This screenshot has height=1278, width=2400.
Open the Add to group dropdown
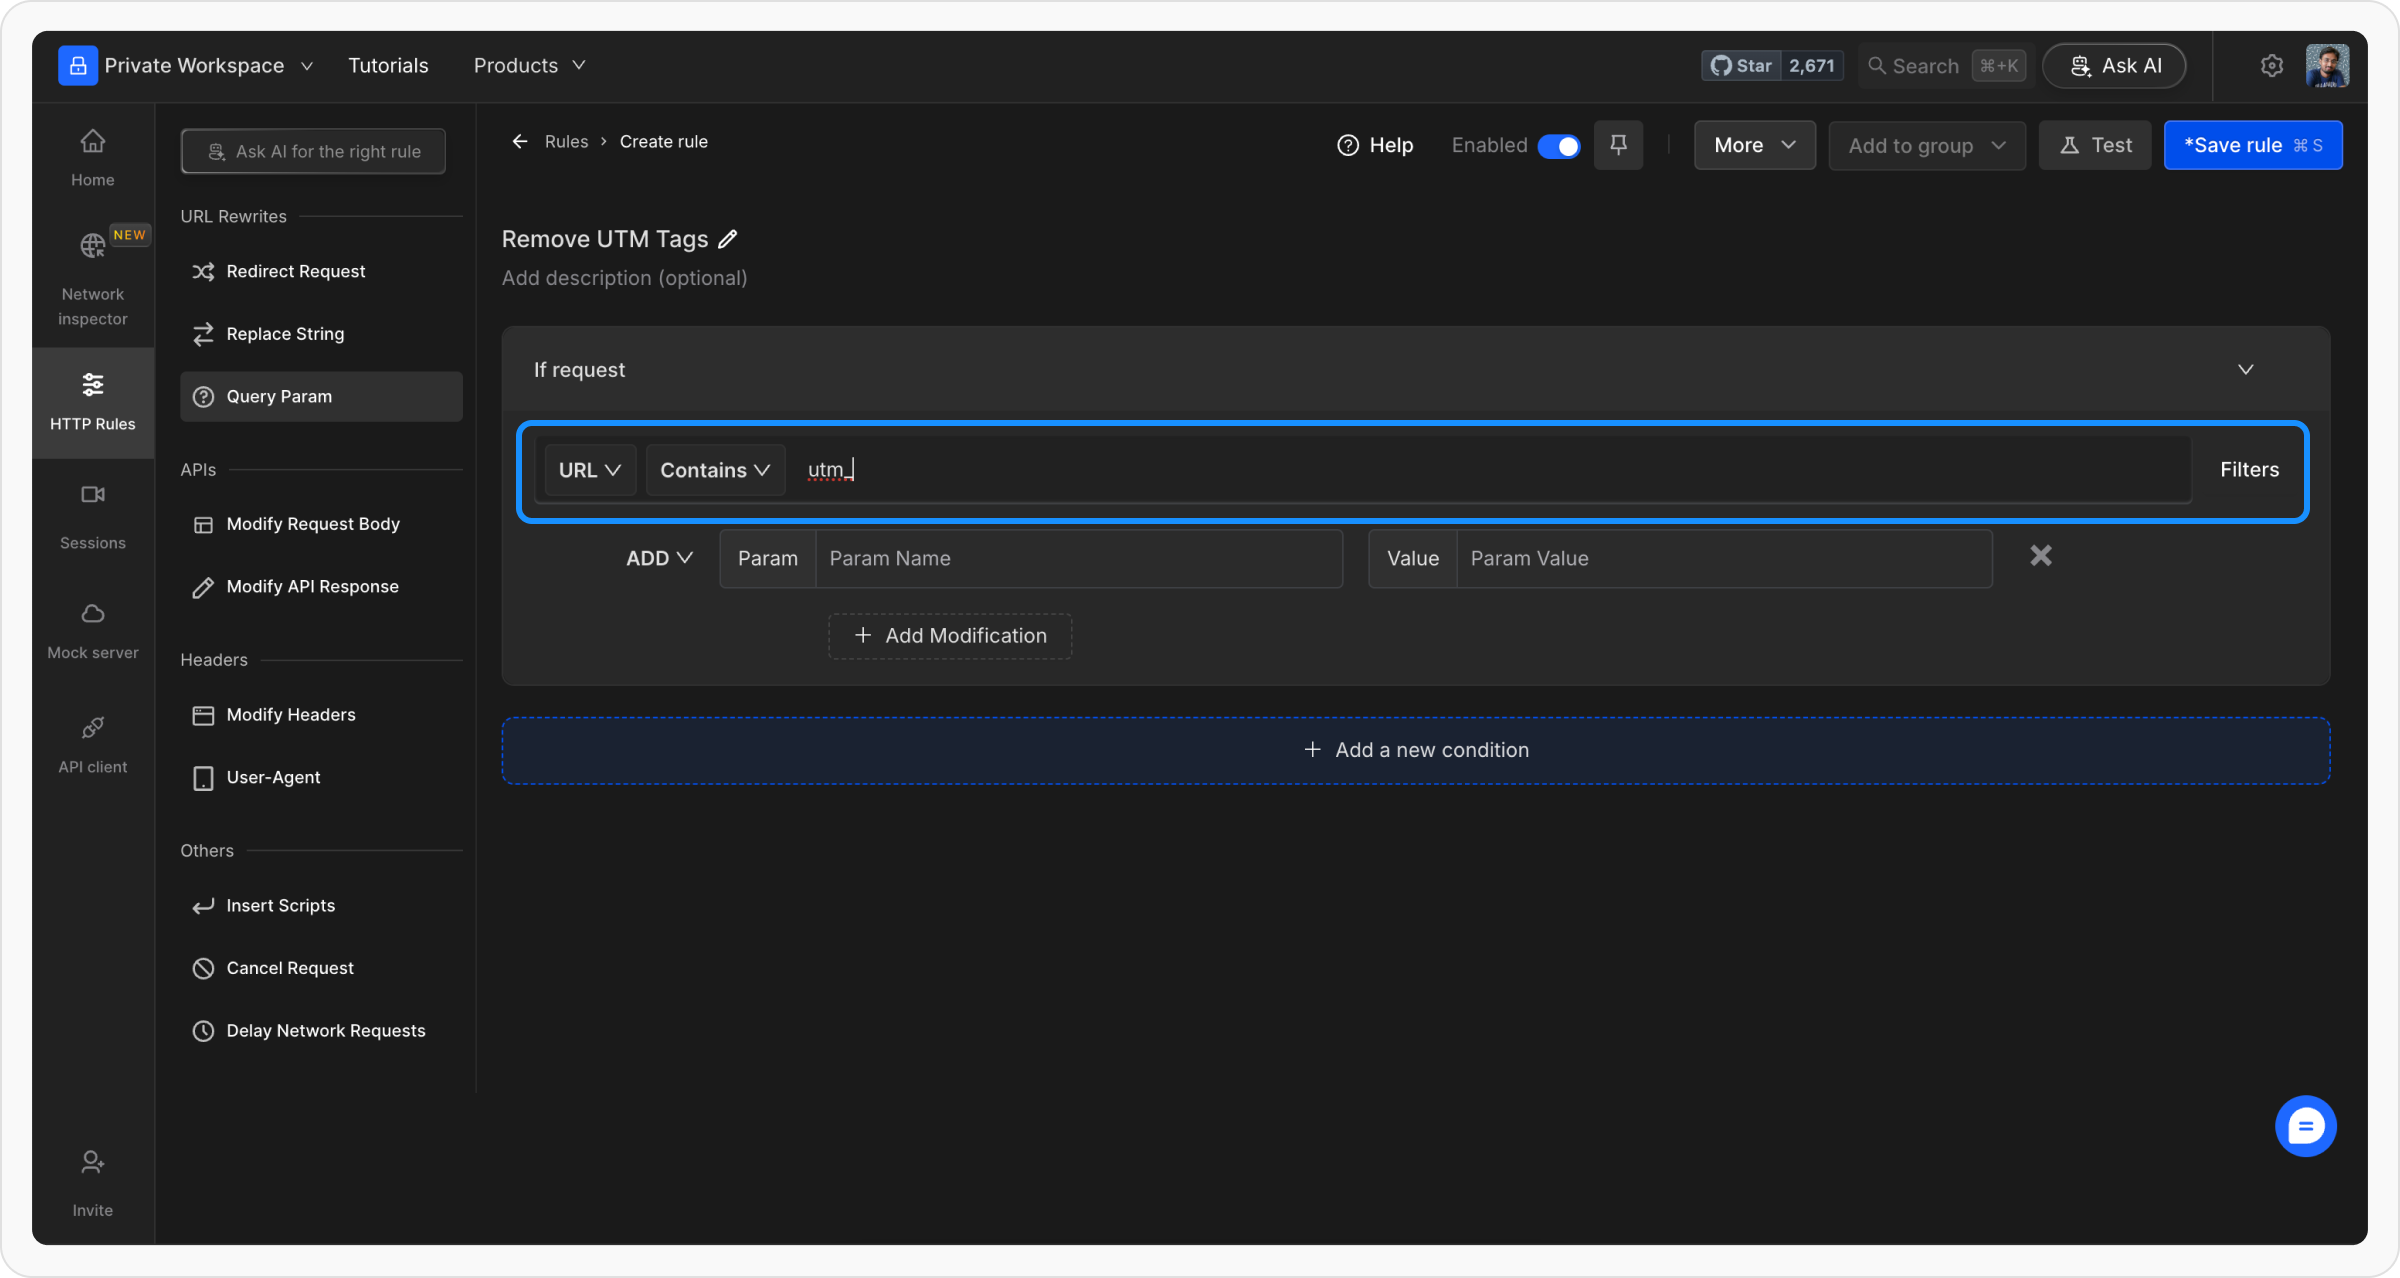[x=1926, y=146]
